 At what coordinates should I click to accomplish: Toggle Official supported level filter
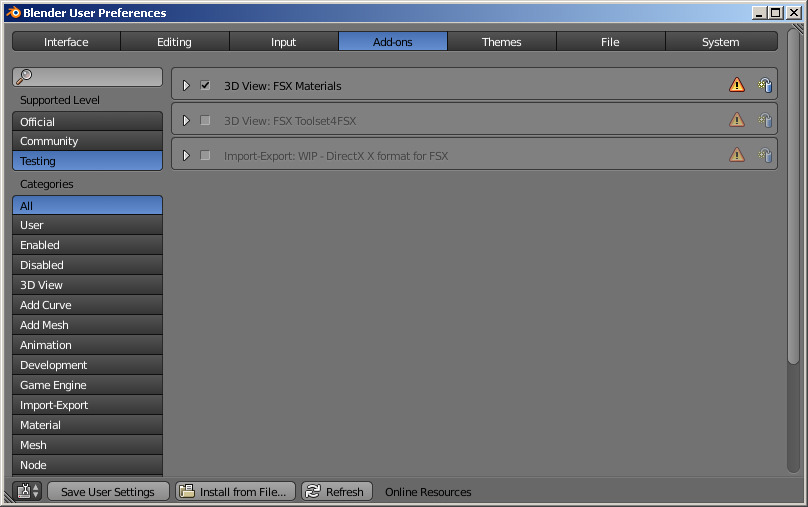(87, 122)
